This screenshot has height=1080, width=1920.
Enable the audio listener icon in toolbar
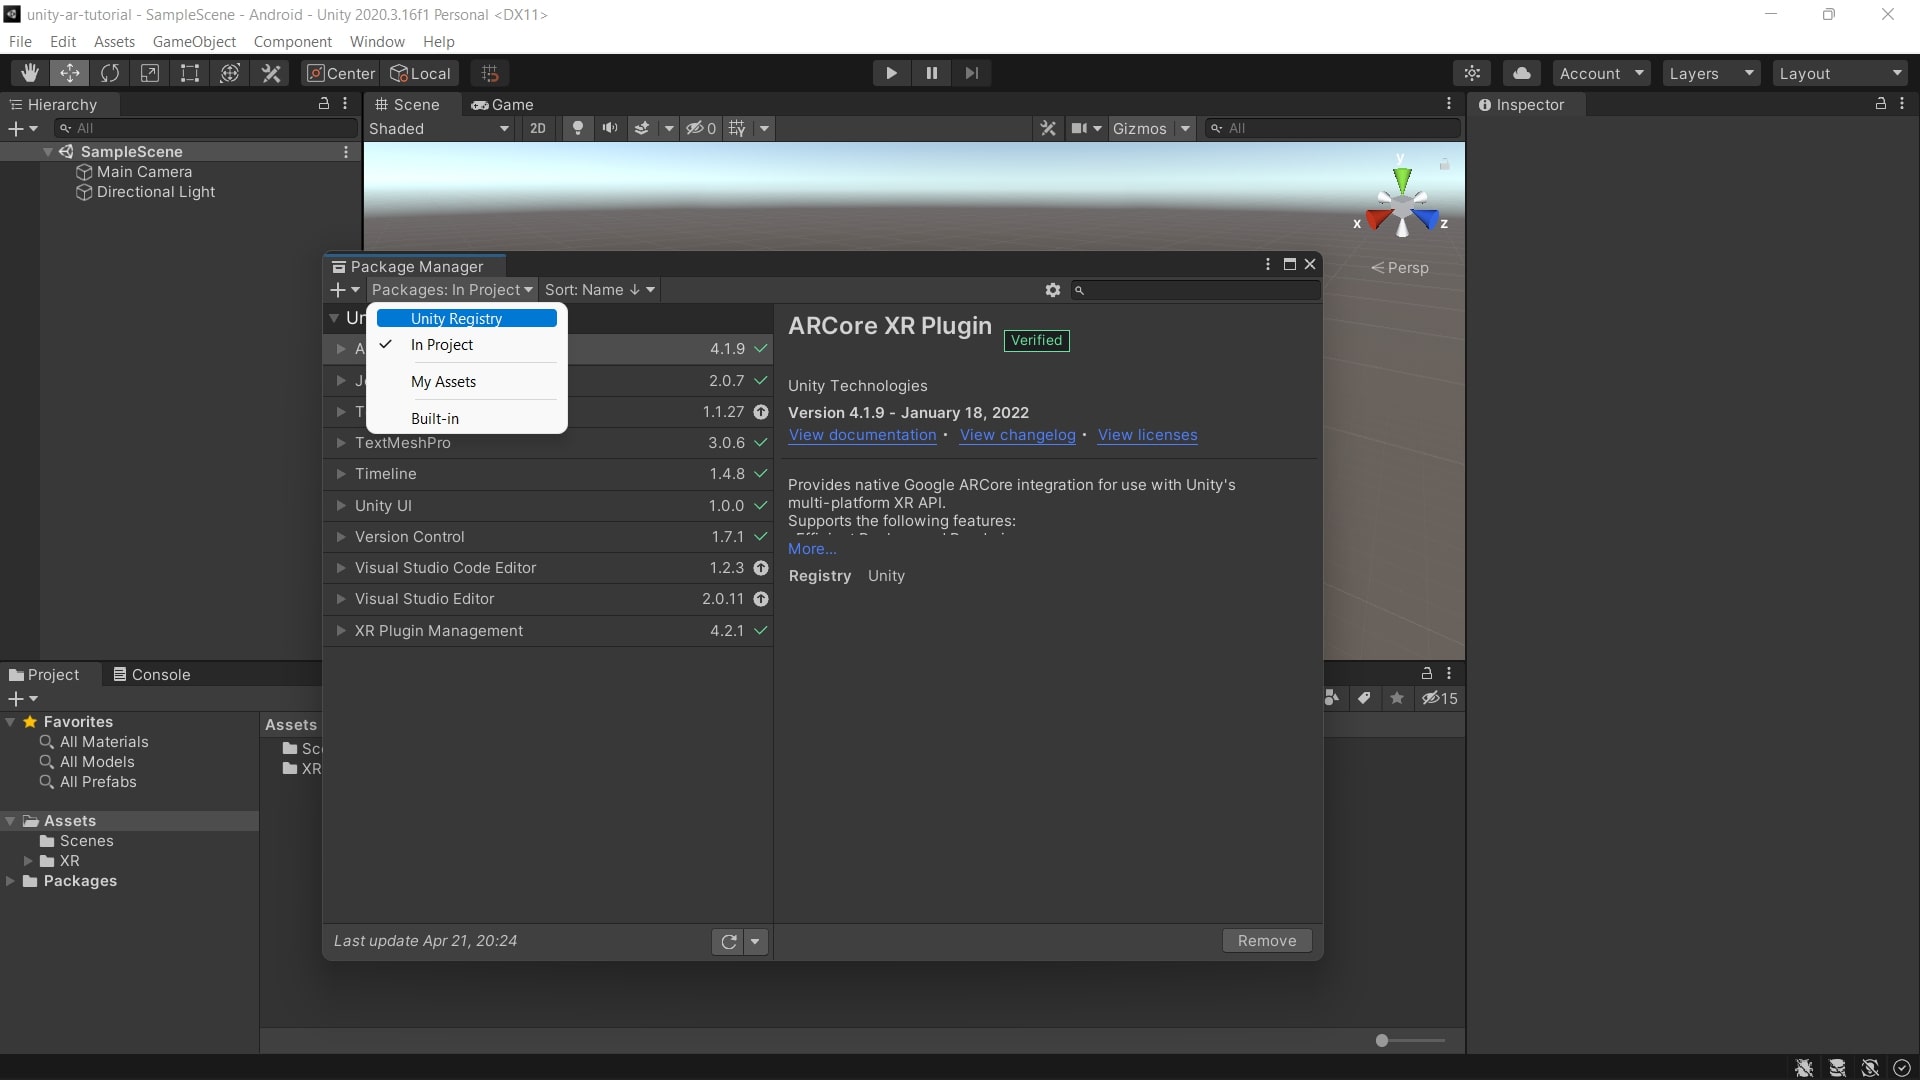point(611,128)
